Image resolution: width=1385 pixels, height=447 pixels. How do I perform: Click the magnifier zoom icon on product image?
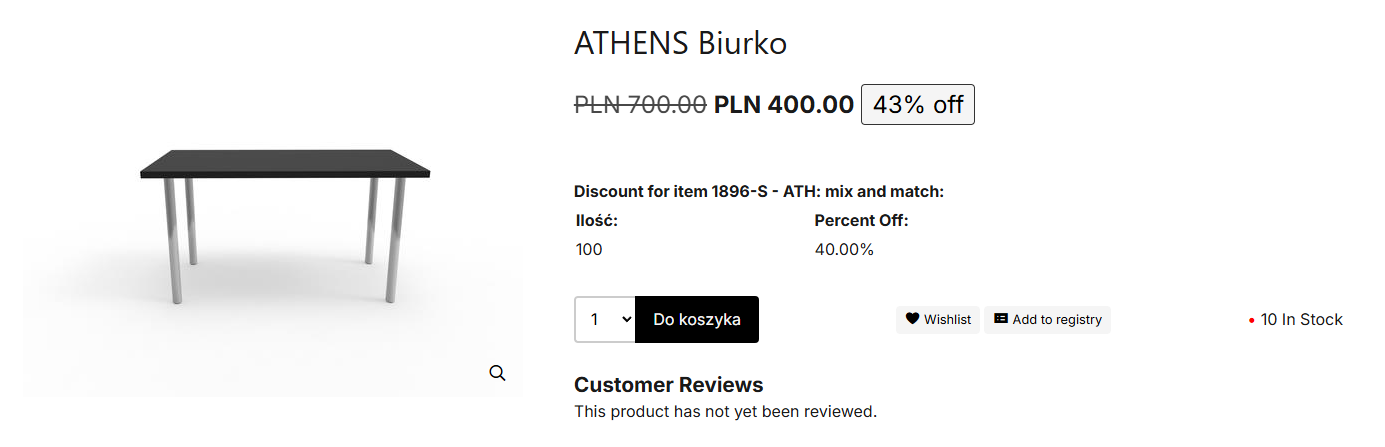(497, 373)
